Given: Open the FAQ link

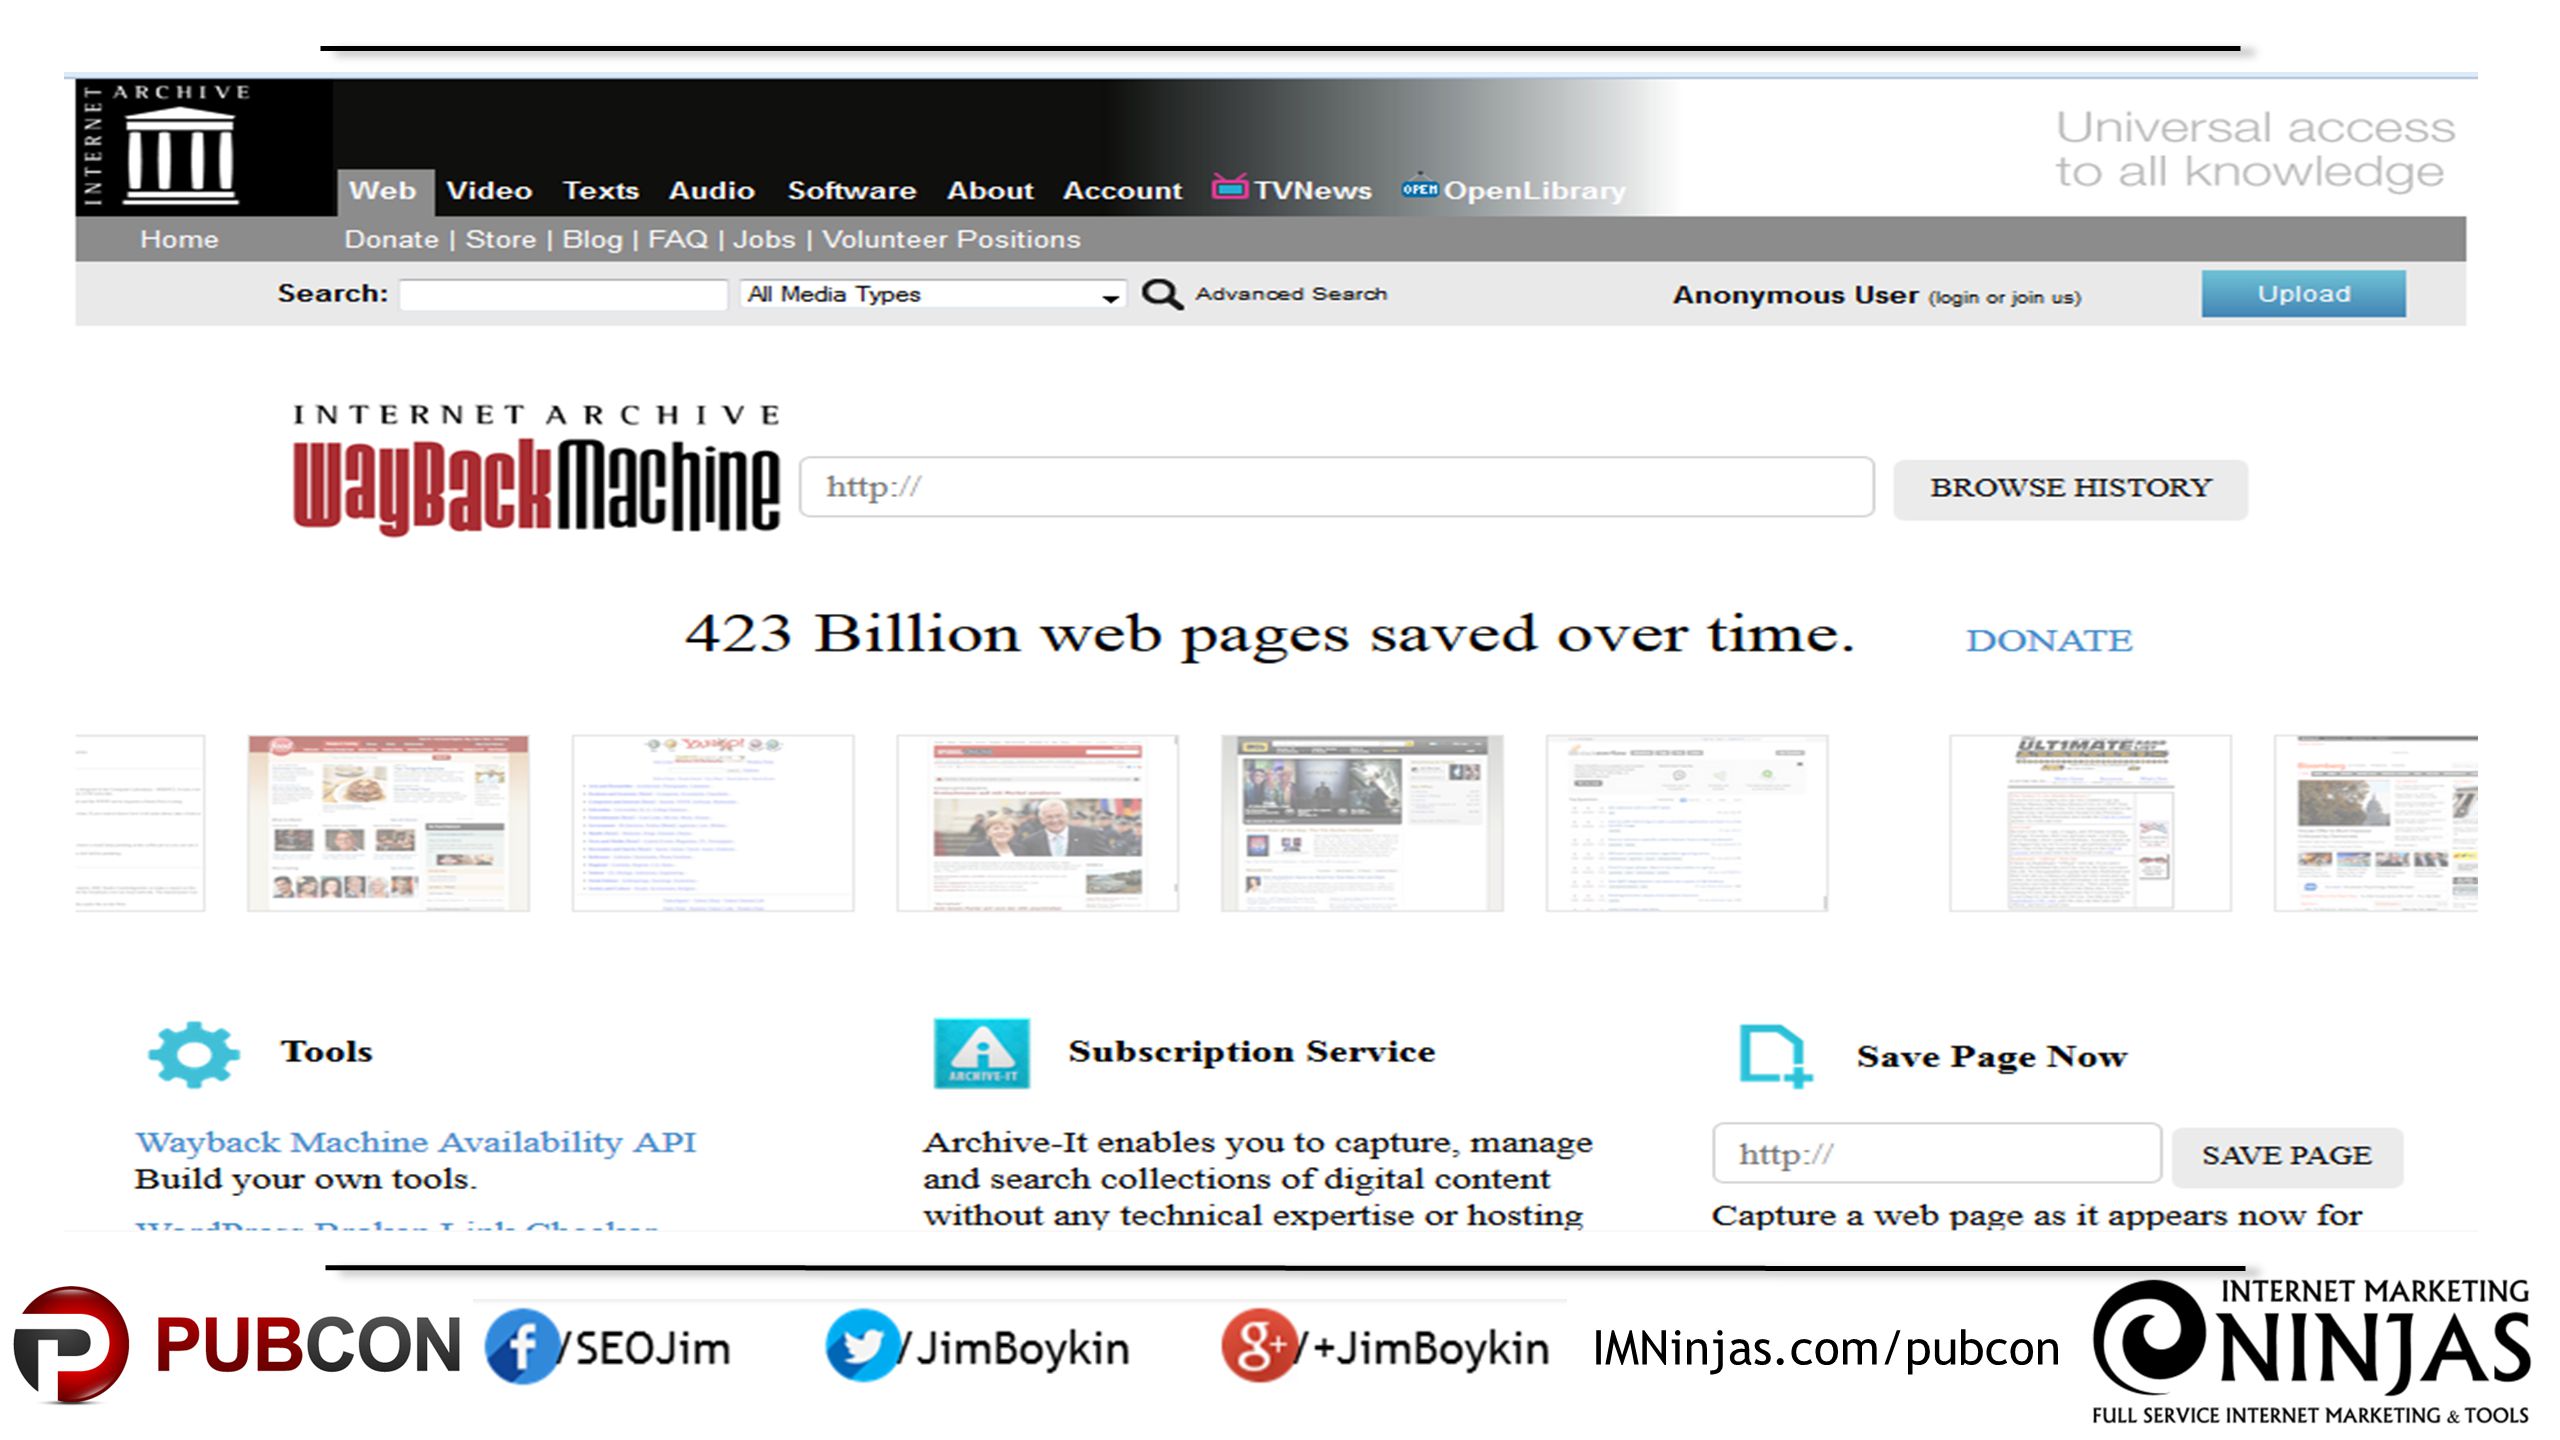Looking at the screenshot, I should click(x=678, y=239).
